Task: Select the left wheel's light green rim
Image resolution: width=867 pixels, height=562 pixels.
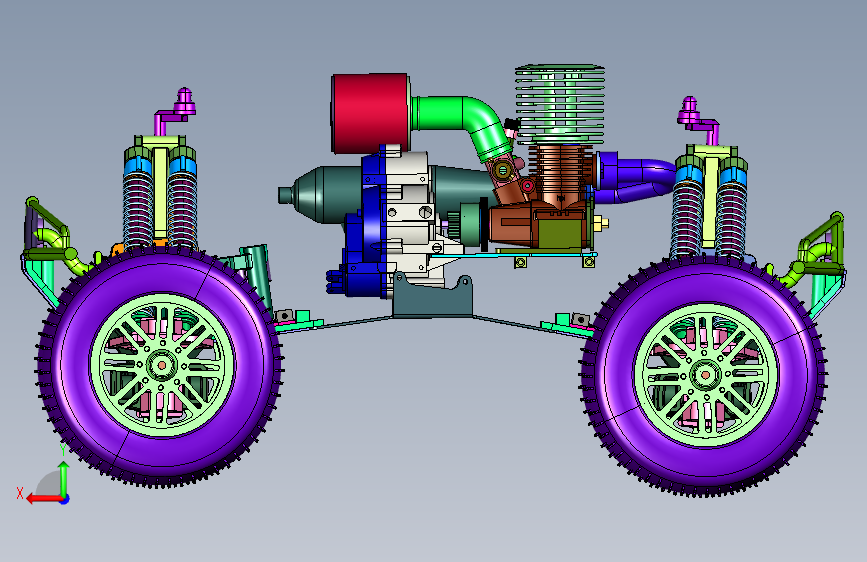Action: pos(162,365)
